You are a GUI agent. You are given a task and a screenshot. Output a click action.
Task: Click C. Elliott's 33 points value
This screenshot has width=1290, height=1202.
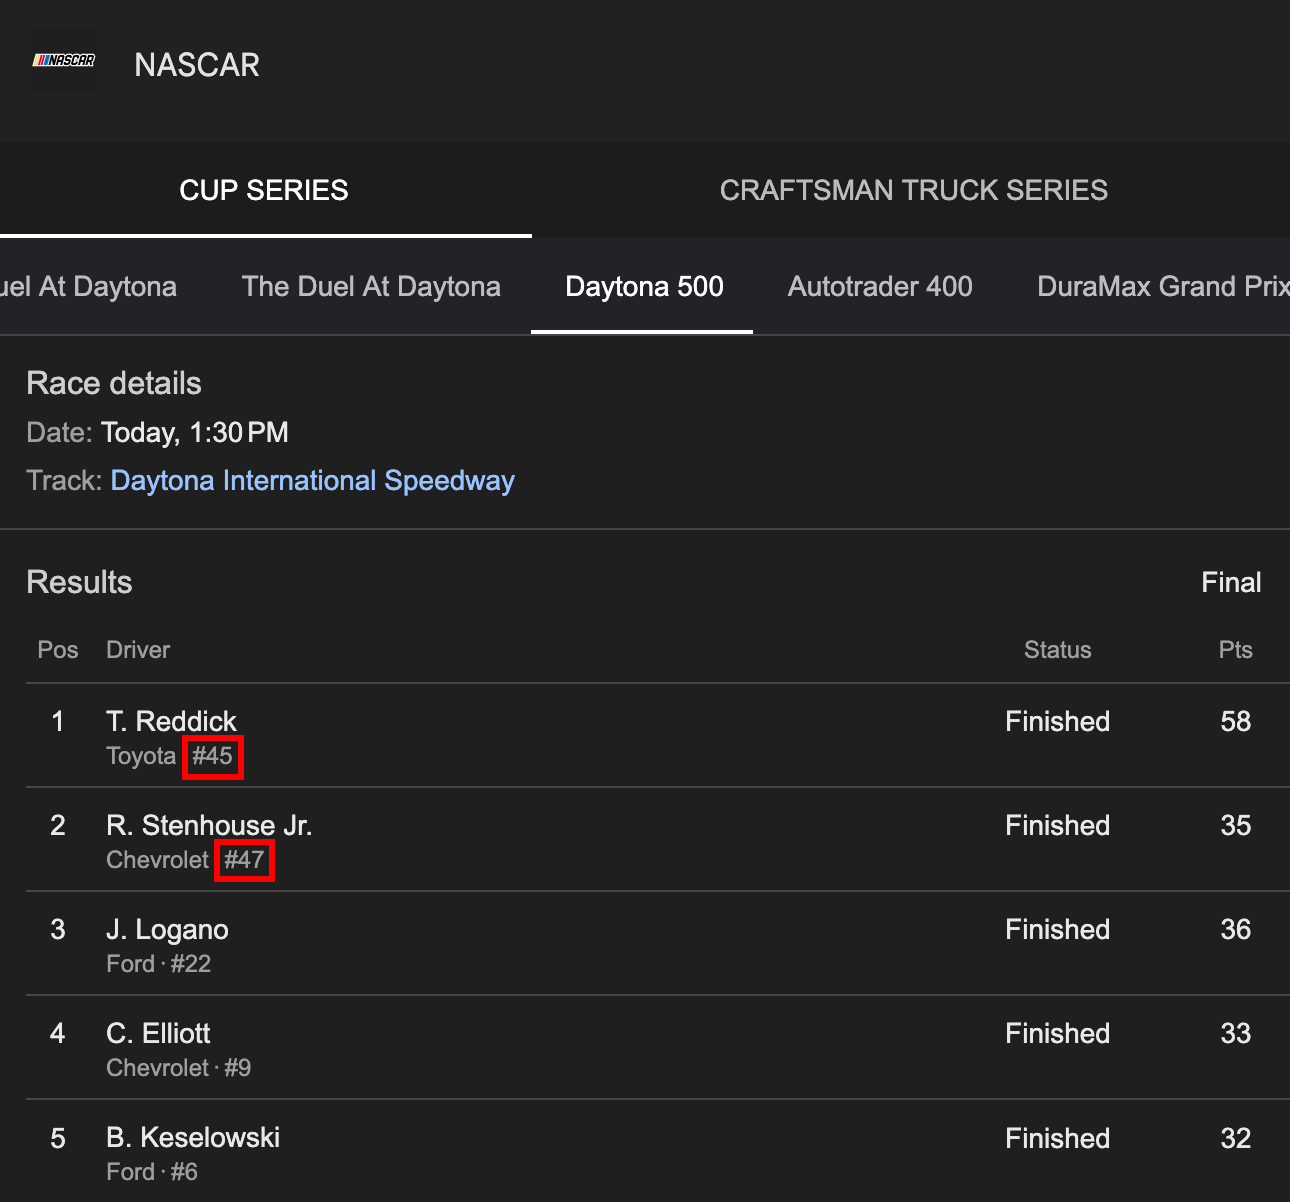[x=1236, y=1033]
